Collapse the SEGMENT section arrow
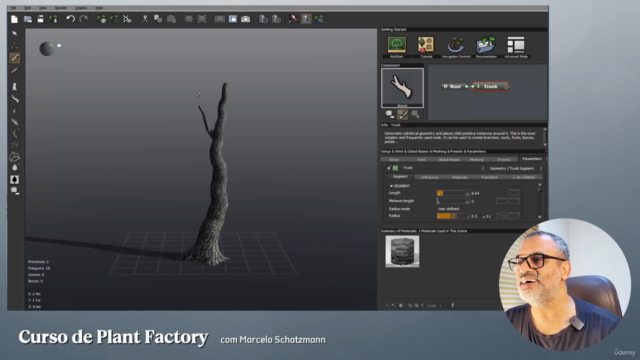The width and height of the screenshot is (640, 360). (391, 186)
